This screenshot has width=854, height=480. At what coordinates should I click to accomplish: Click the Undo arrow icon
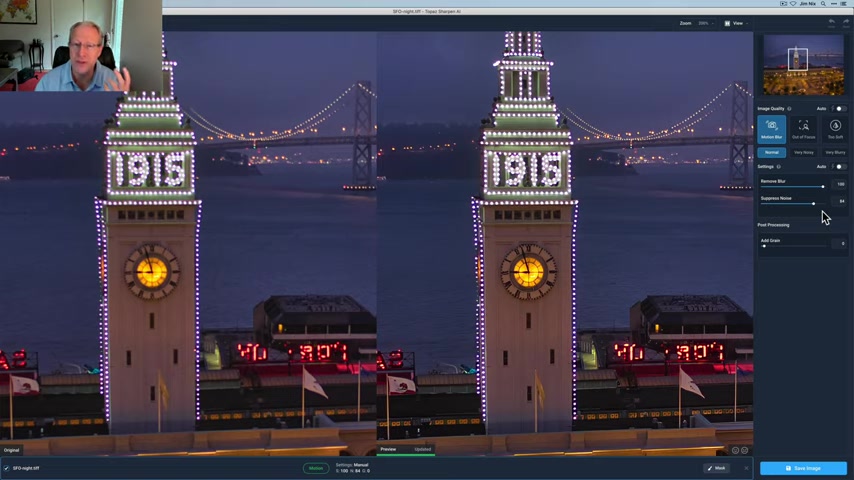[x=832, y=21]
